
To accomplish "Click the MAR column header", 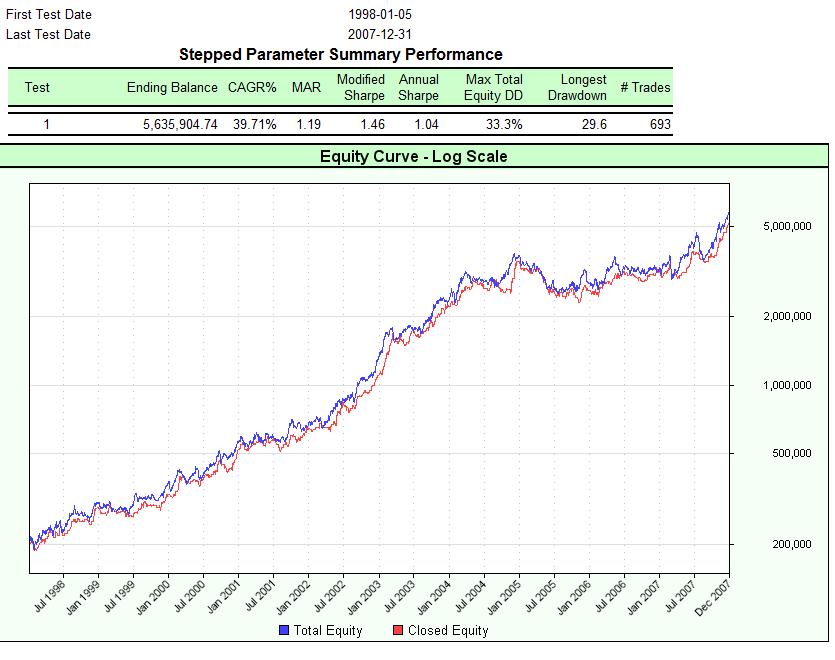I will pyautogui.click(x=305, y=87).
